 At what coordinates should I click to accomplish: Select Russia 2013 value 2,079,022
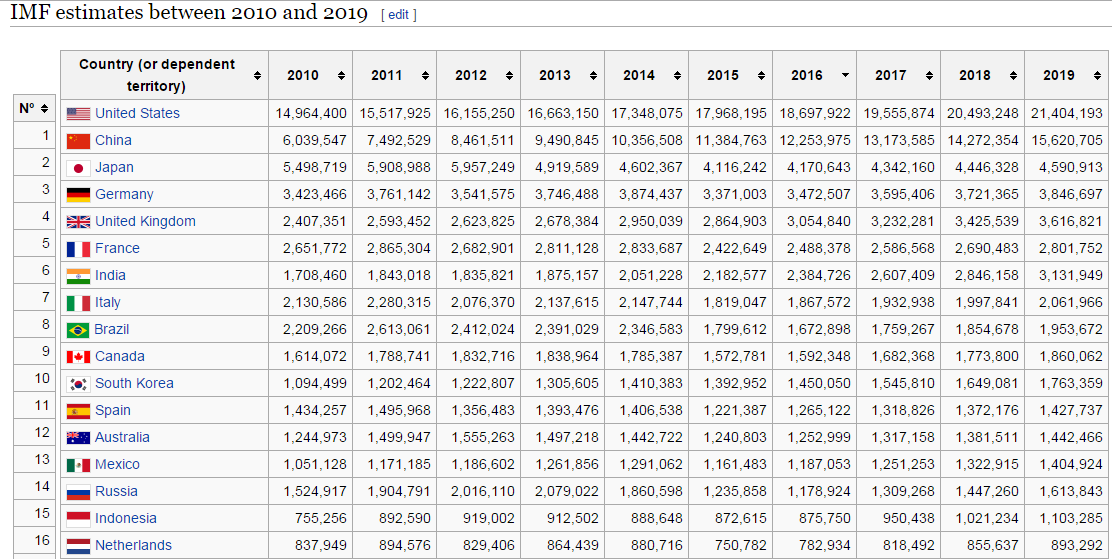coord(567,491)
